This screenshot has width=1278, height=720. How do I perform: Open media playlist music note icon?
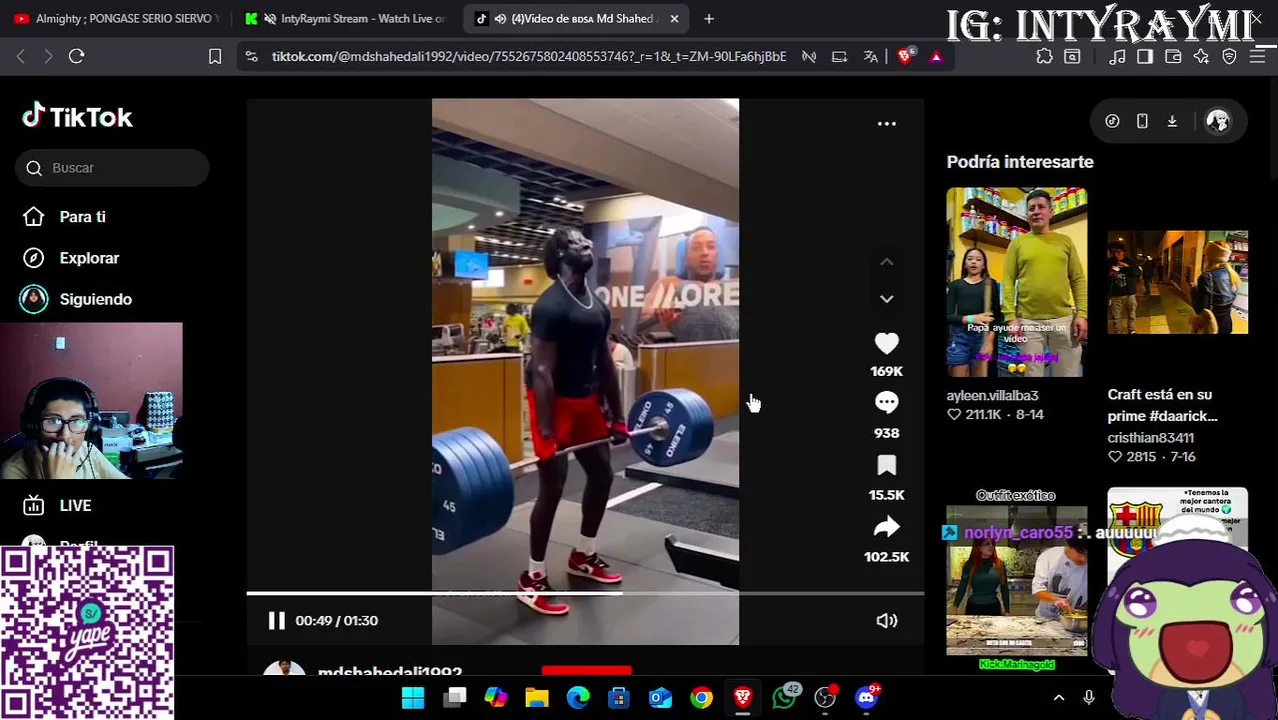coord(1117,57)
